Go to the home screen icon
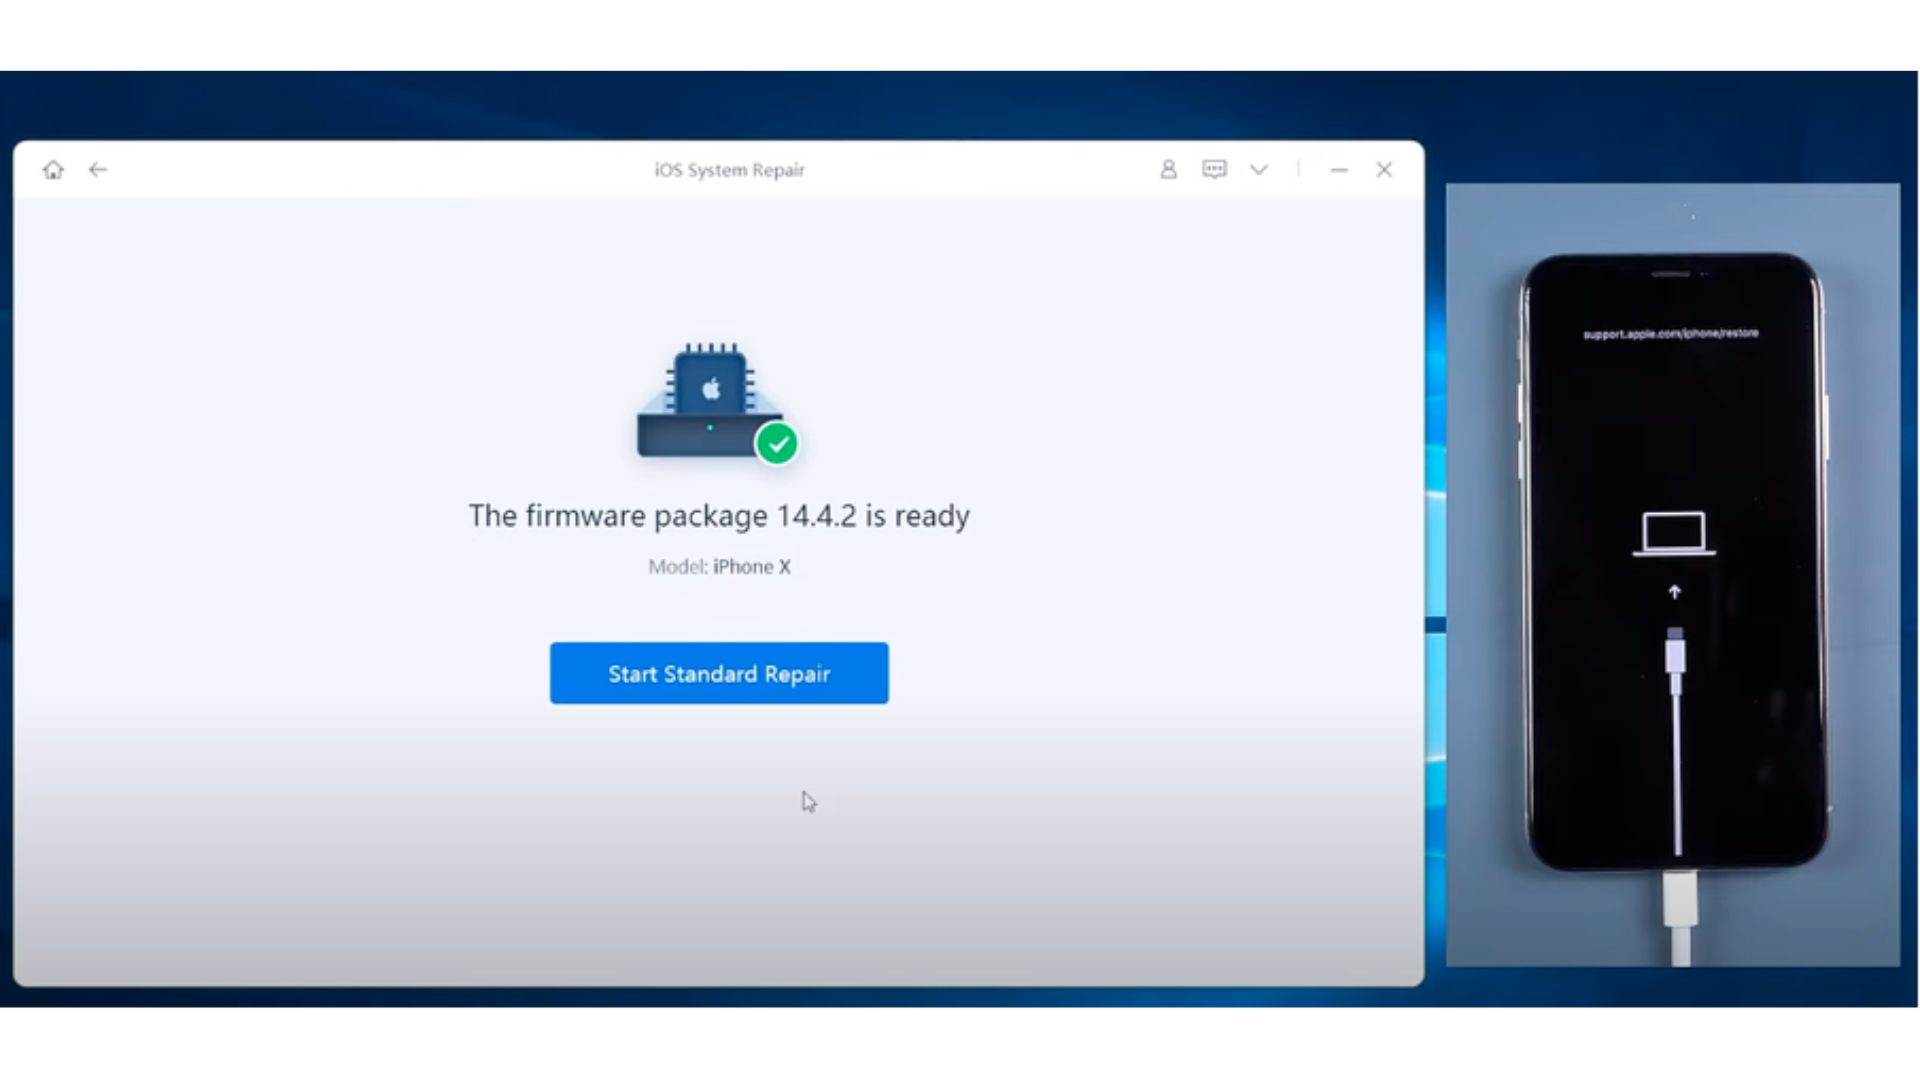This screenshot has height=1080, width=1920. pos(53,170)
